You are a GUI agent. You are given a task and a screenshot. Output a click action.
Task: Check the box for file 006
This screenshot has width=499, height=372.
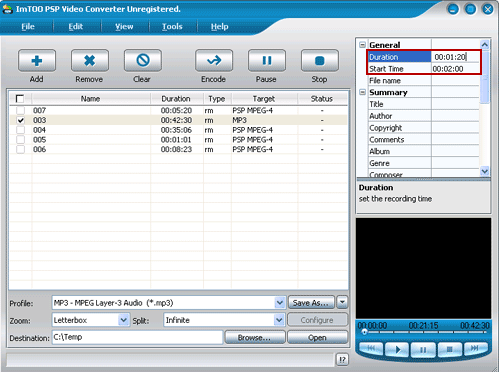pos(21,149)
